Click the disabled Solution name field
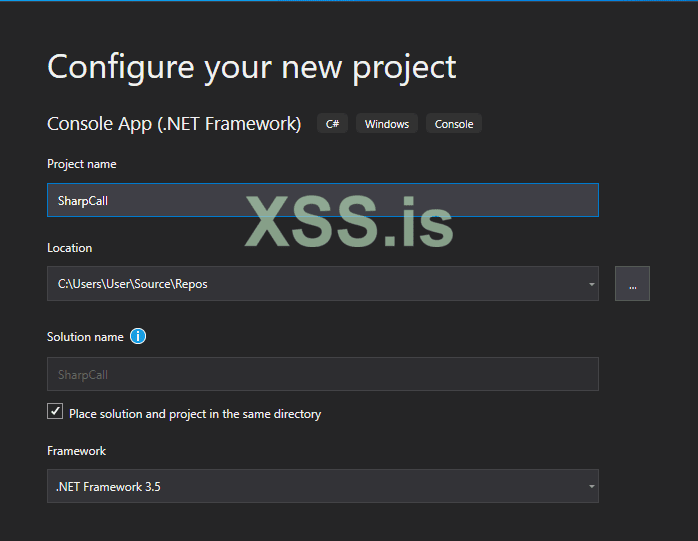The image size is (698, 541). tap(322, 374)
